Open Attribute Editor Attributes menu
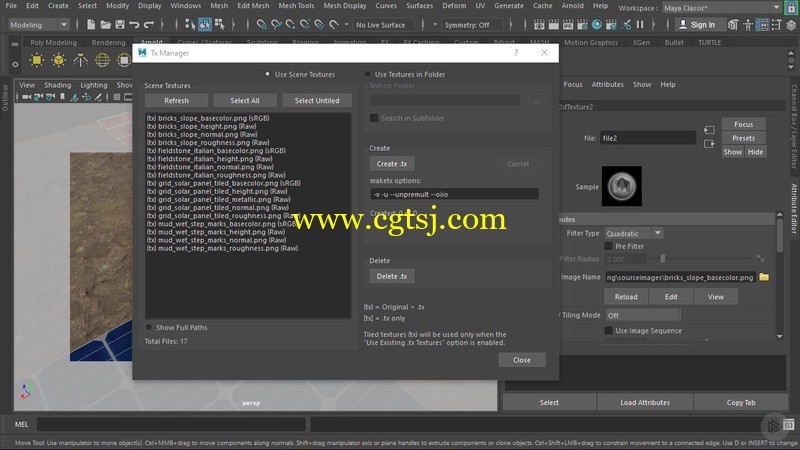This screenshot has height=450, width=800. (x=608, y=84)
